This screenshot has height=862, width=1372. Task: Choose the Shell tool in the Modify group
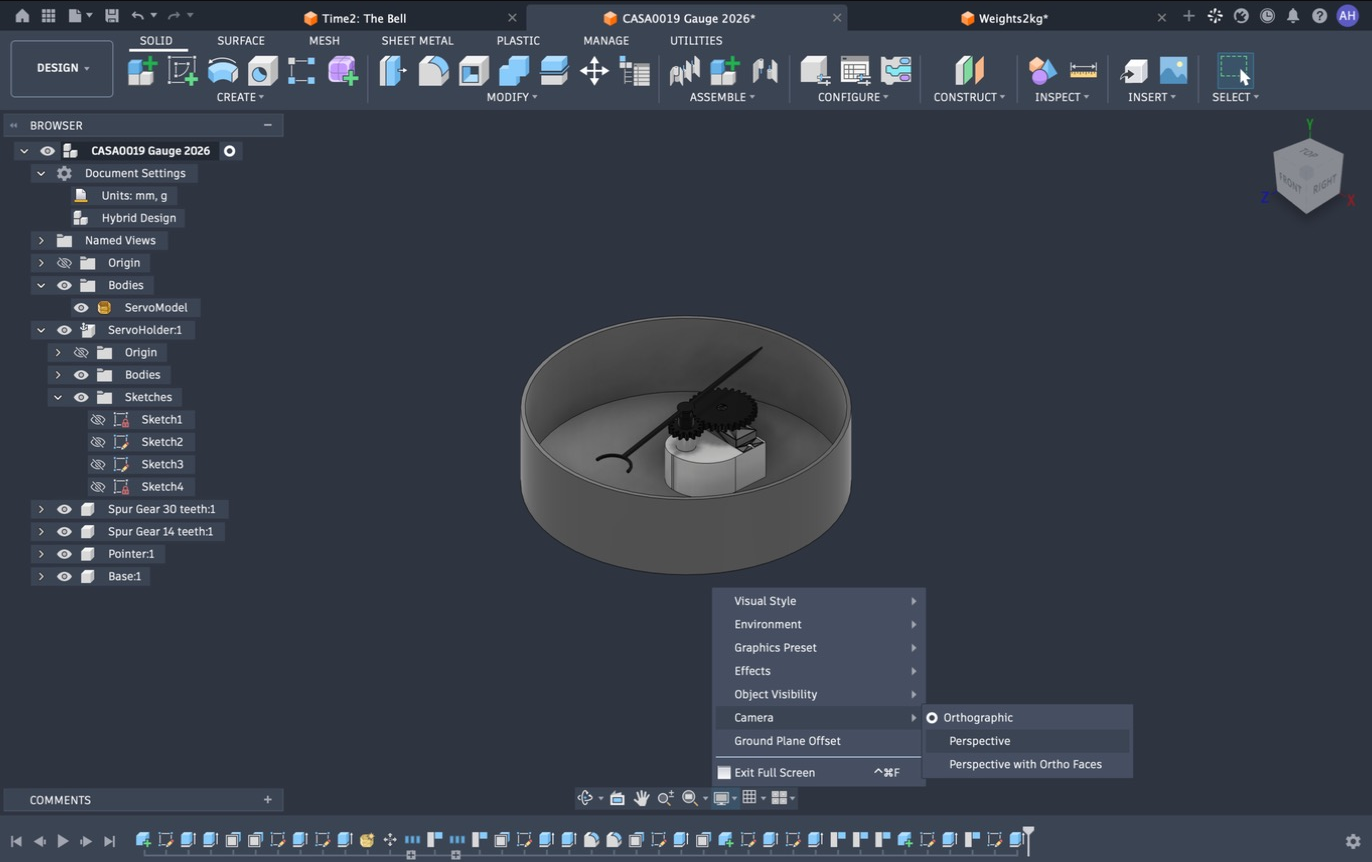473,71
